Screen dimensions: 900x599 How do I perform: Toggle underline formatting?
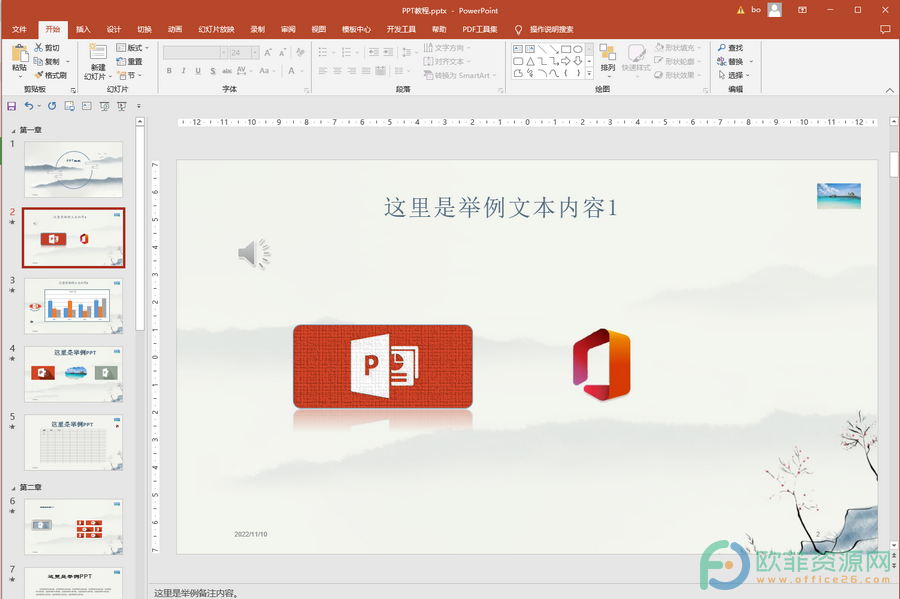click(198, 71)
